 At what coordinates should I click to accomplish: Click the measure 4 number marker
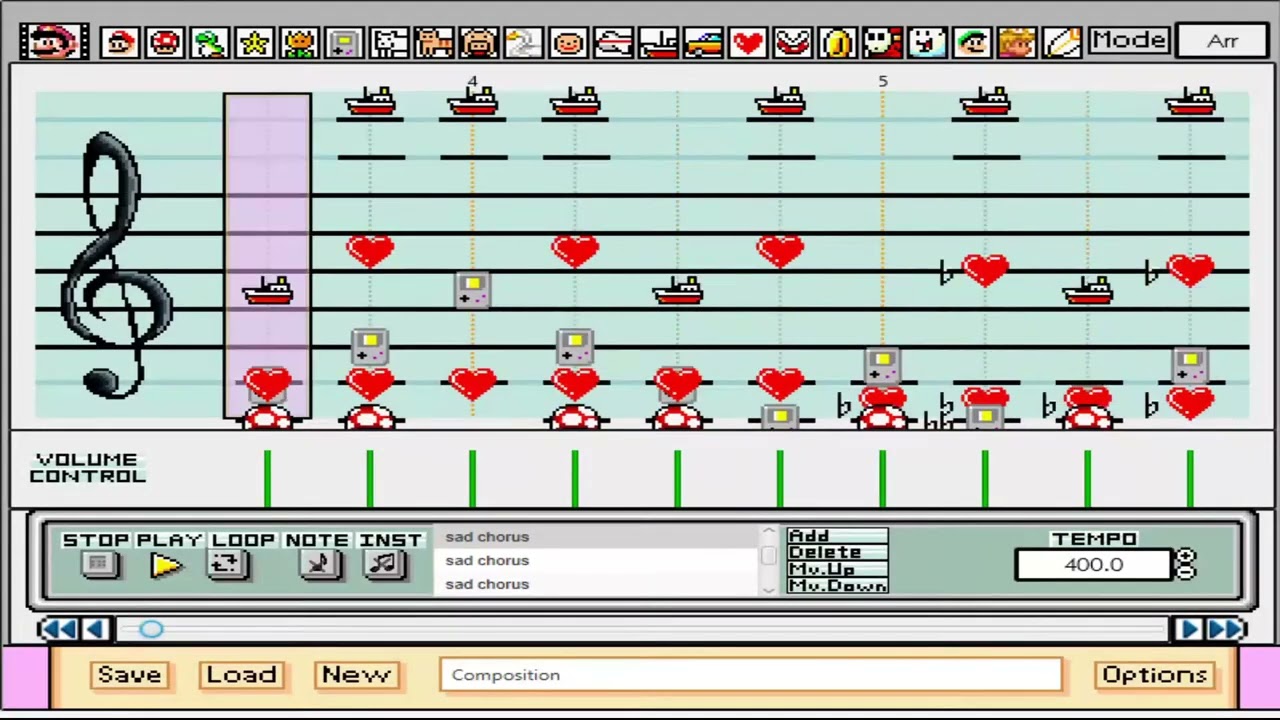pyautogui.click(x=472, y=80)
